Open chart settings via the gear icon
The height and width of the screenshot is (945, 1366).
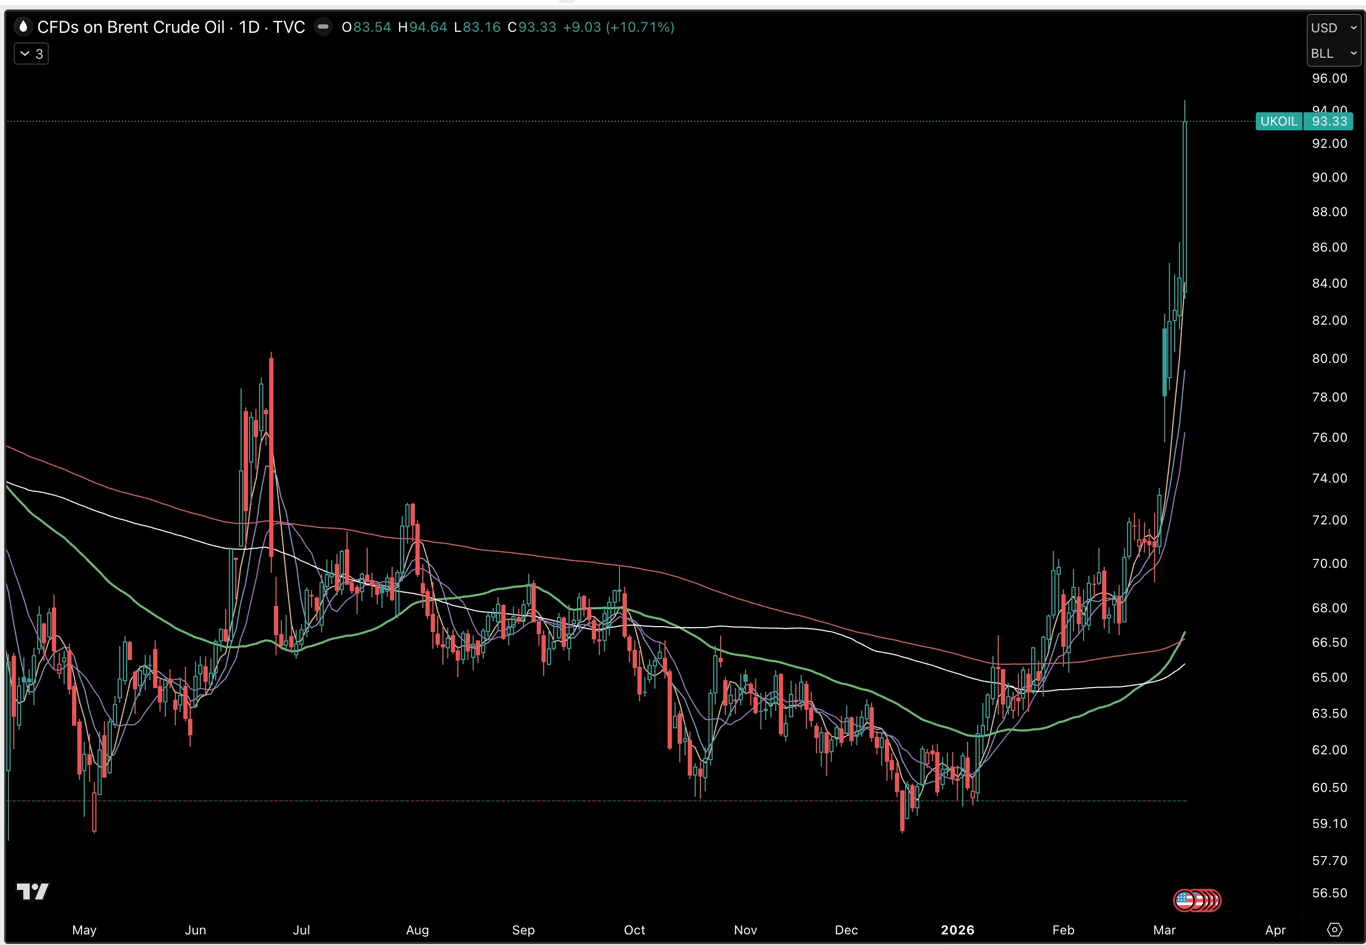[1334, 930]
